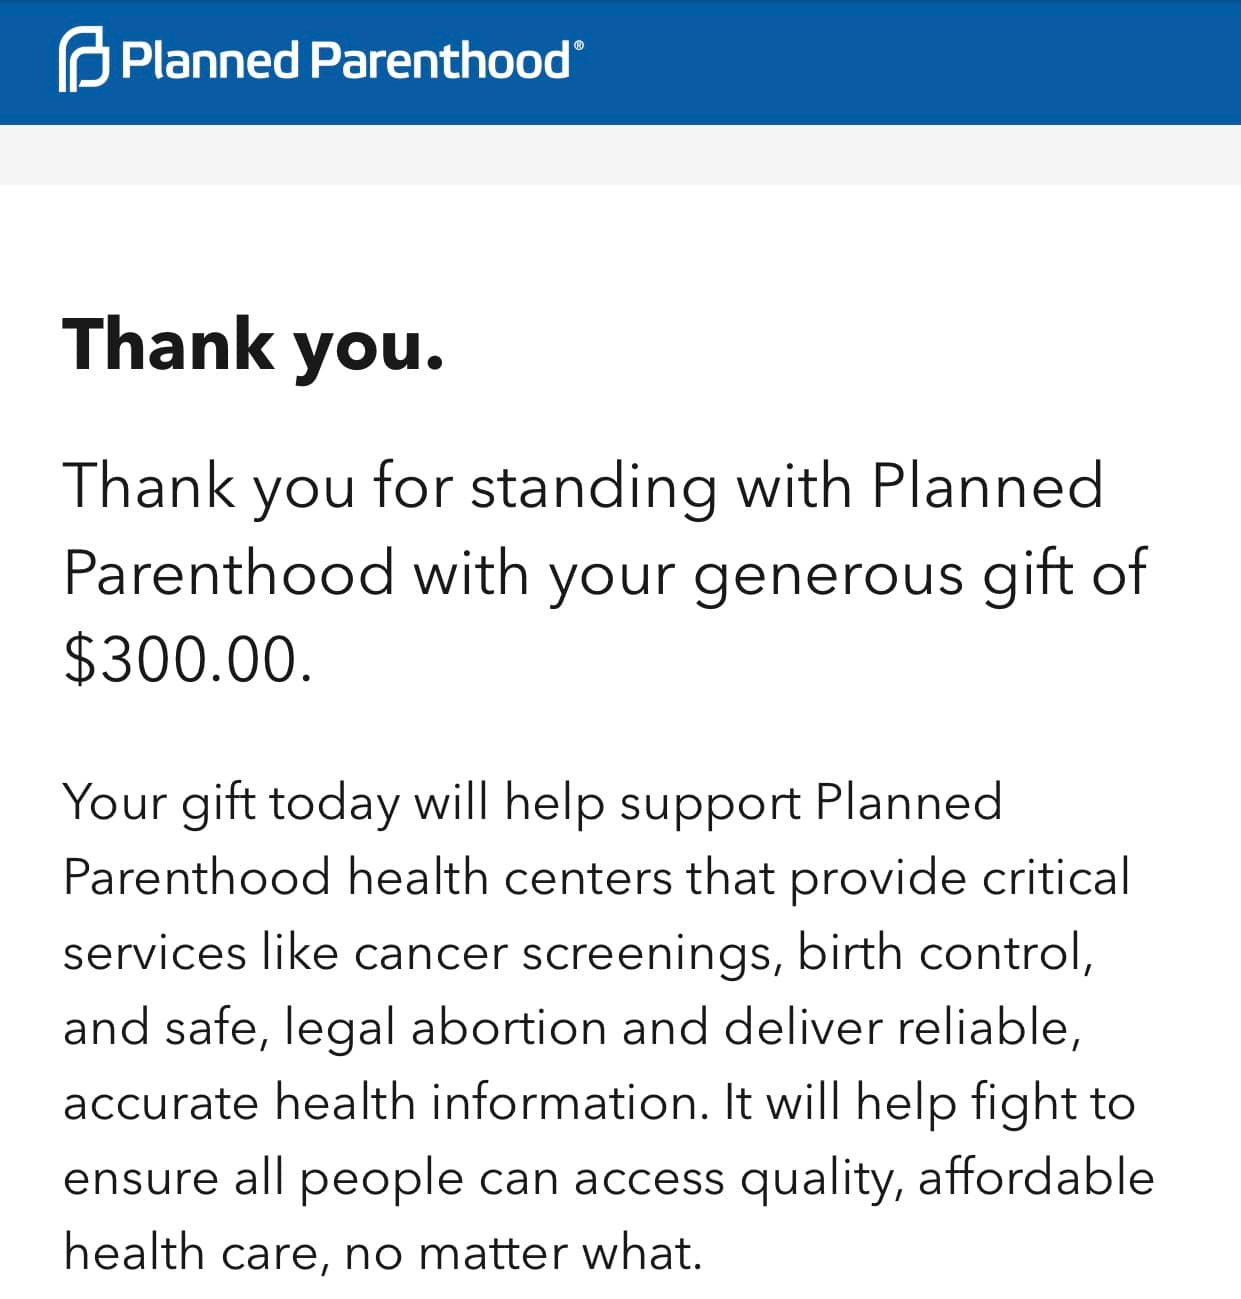Click the Planned Parenthood logo icon
The height and width of the screenshot is (1299, 1241).
tap(84, 61)
